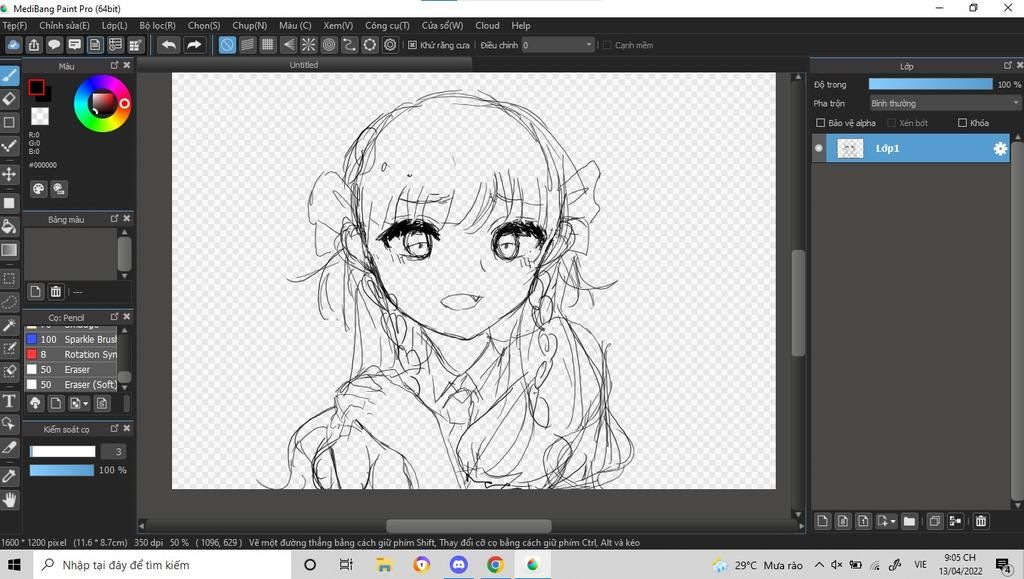This screenshot has width=1024, height=579.
Task: Open brush add dropdown arrow in Cọ panel
Action: [x=85, y=404]
